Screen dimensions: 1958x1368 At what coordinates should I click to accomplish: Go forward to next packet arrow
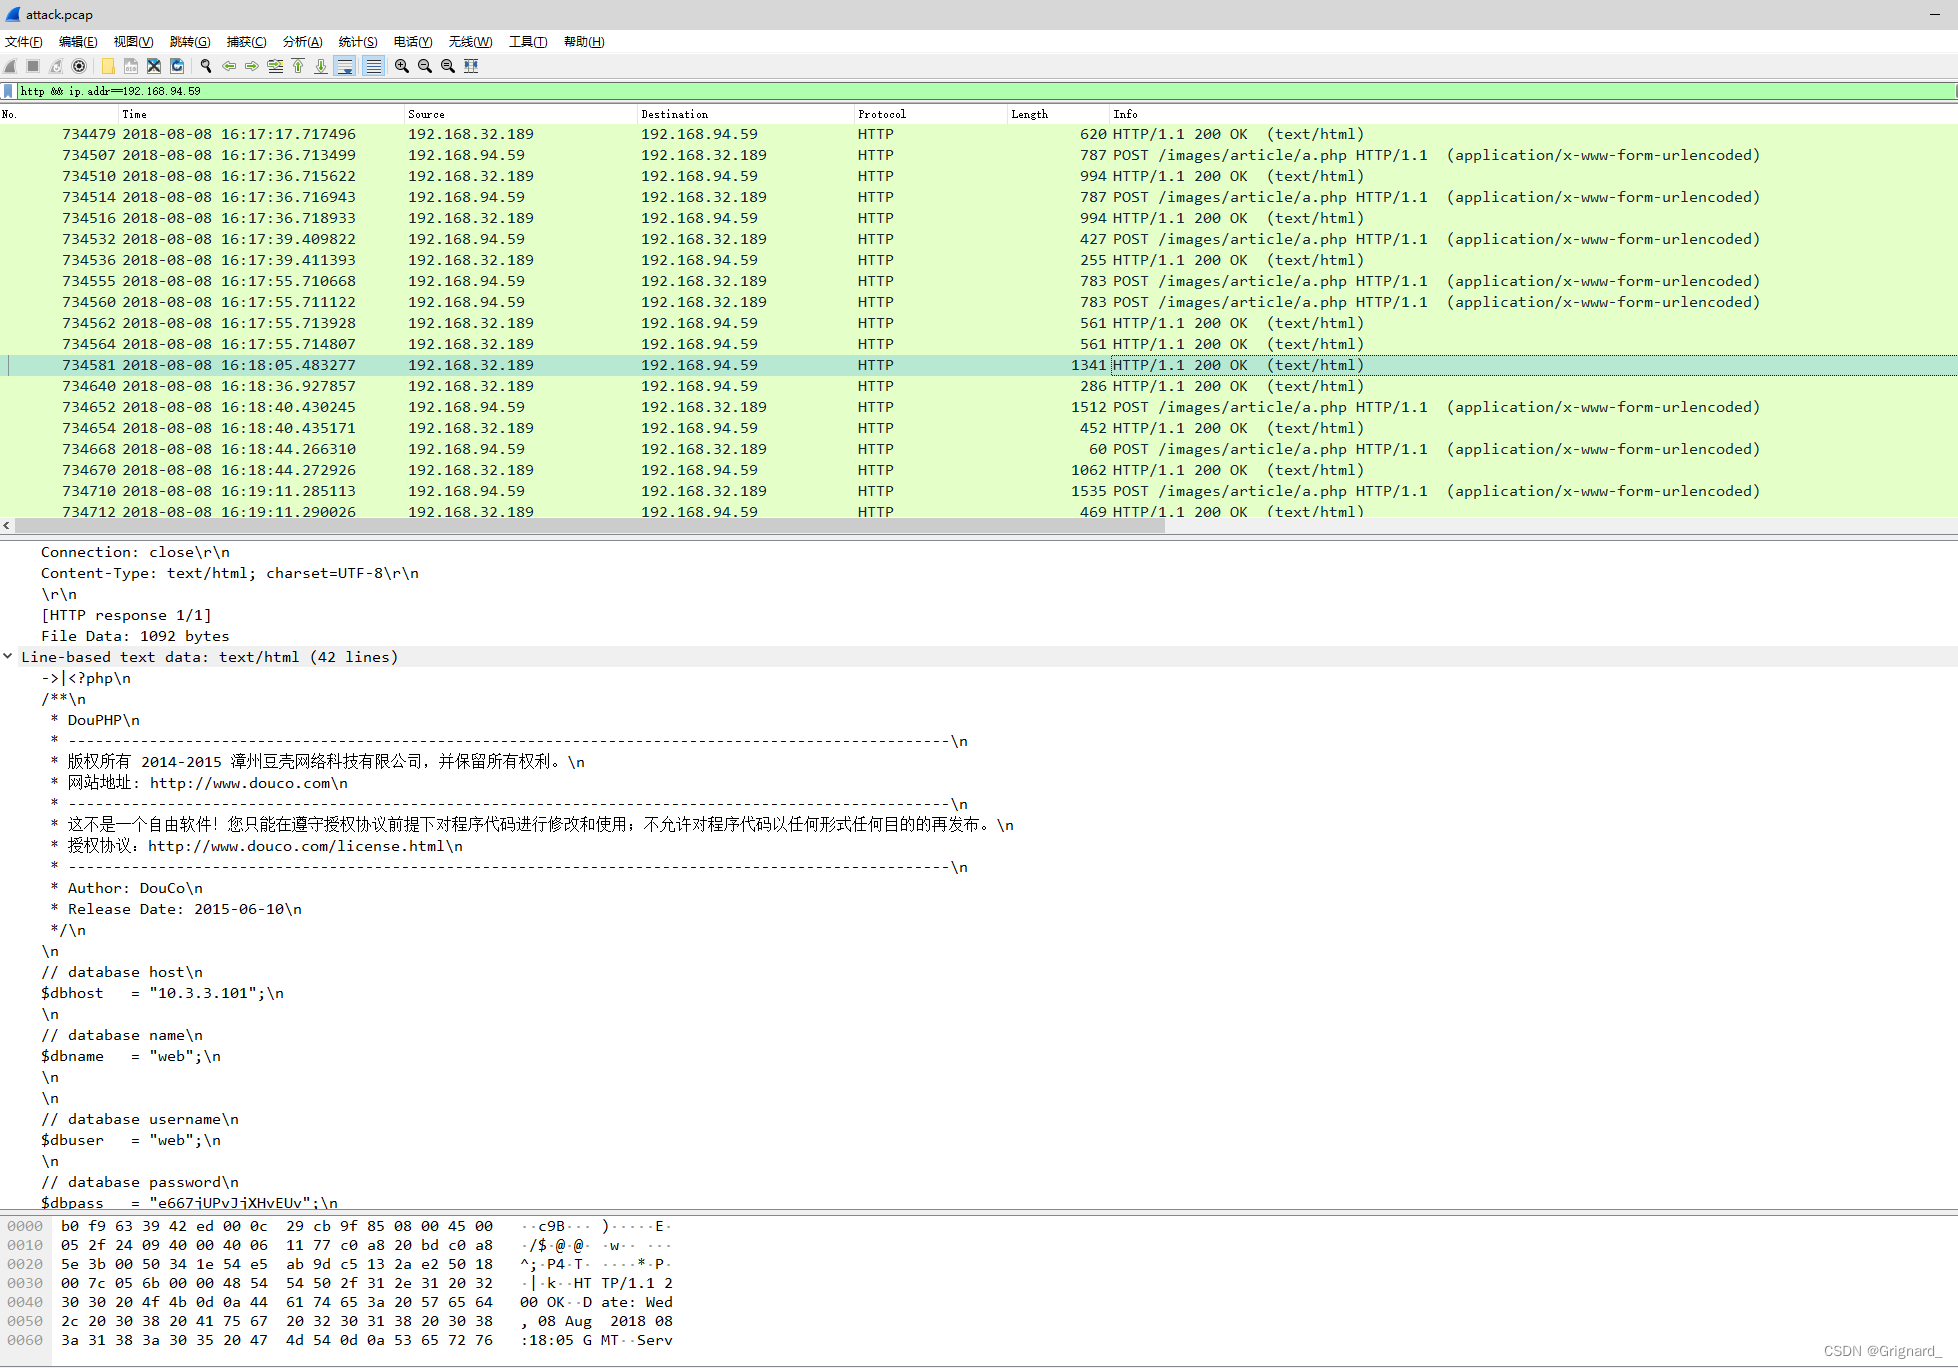coord(252,66)
